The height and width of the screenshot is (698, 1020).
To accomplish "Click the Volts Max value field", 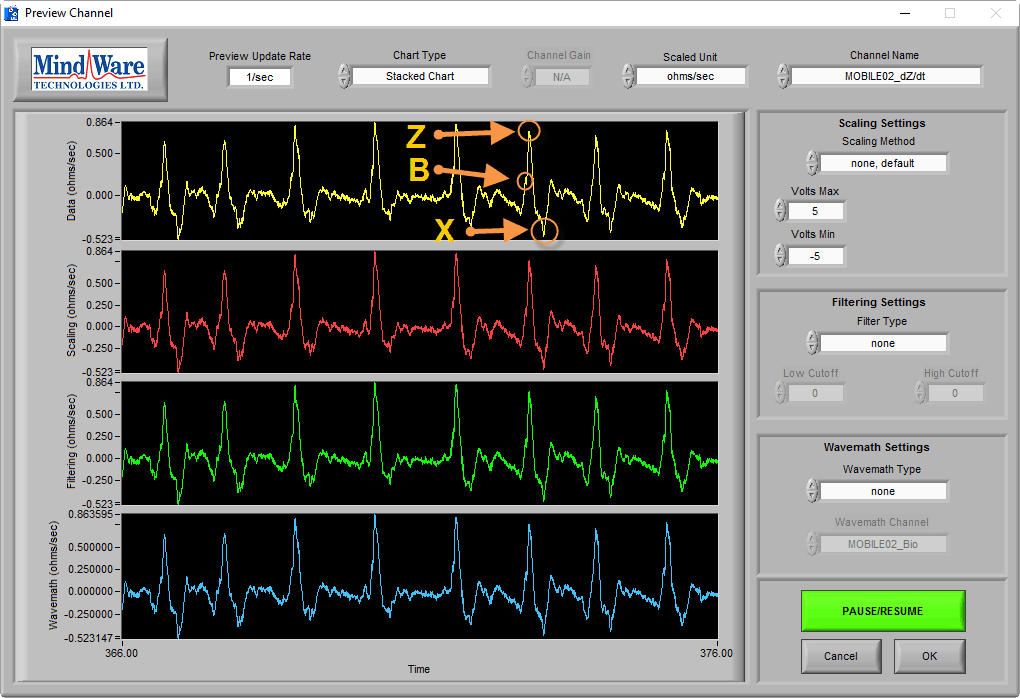I will click(816, 211).
